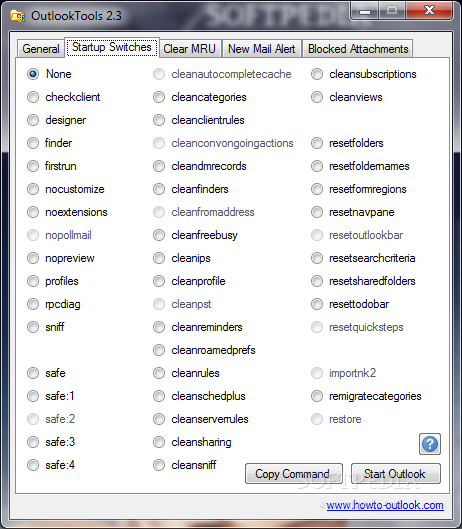Choose the cleanviews radio button
The image size is (462, 529).
(x=317, y=97)
